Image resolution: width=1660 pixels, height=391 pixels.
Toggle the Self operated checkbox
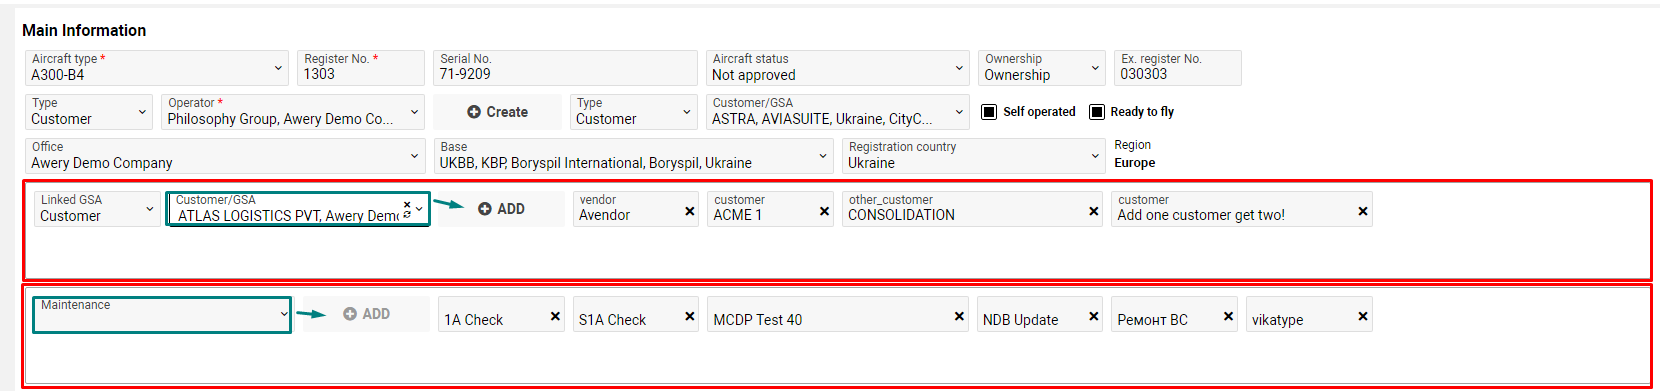[989, 111]
